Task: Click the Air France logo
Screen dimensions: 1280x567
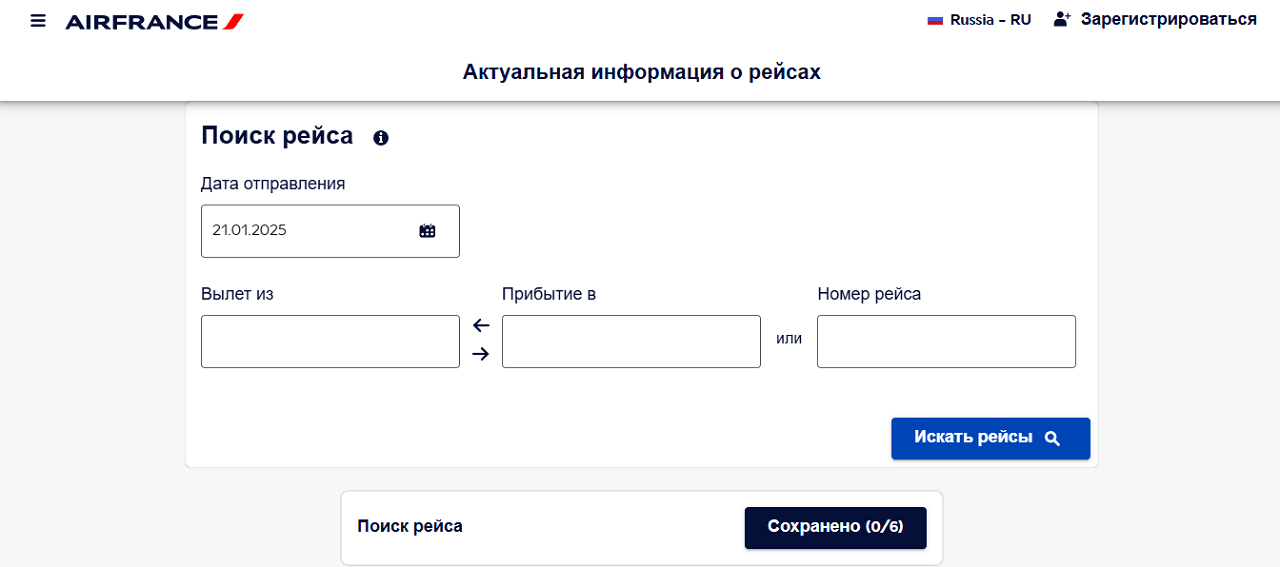Action: (154, 21)
